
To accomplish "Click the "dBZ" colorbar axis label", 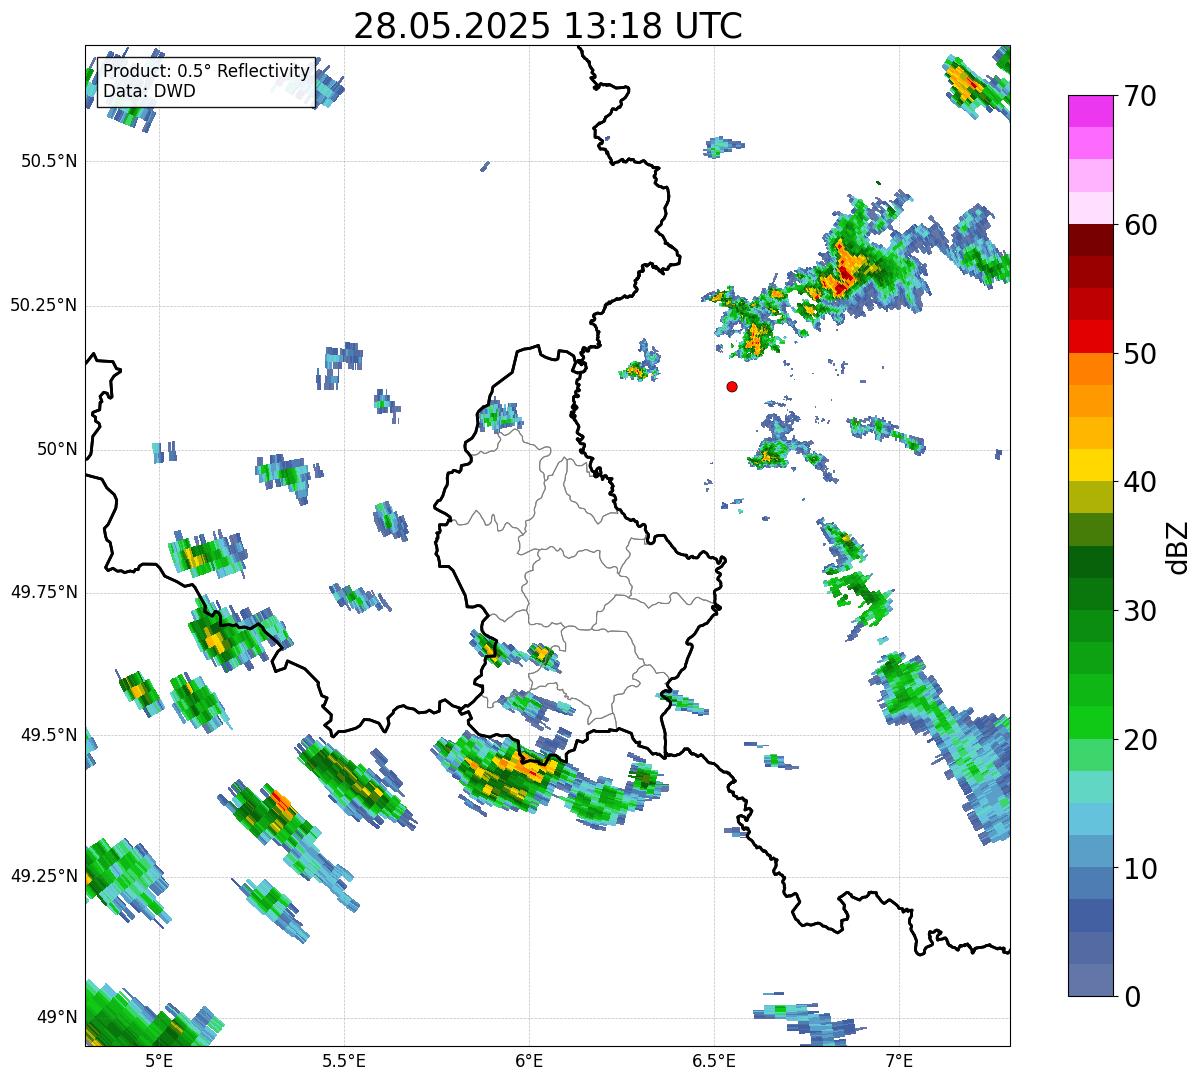I will [x=1178, y=547].
